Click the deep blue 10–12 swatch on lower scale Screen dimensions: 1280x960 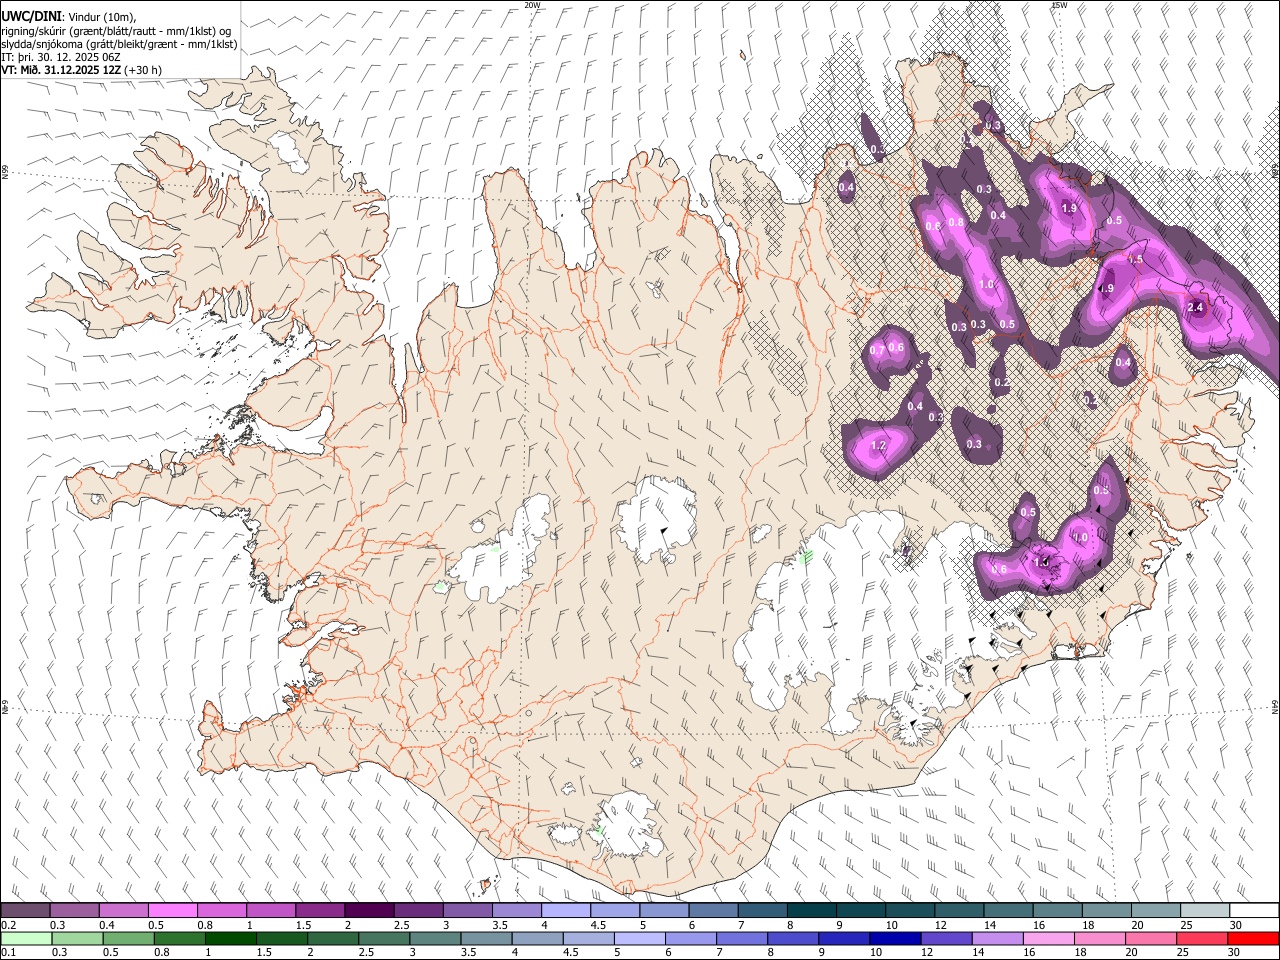(894, 938)
